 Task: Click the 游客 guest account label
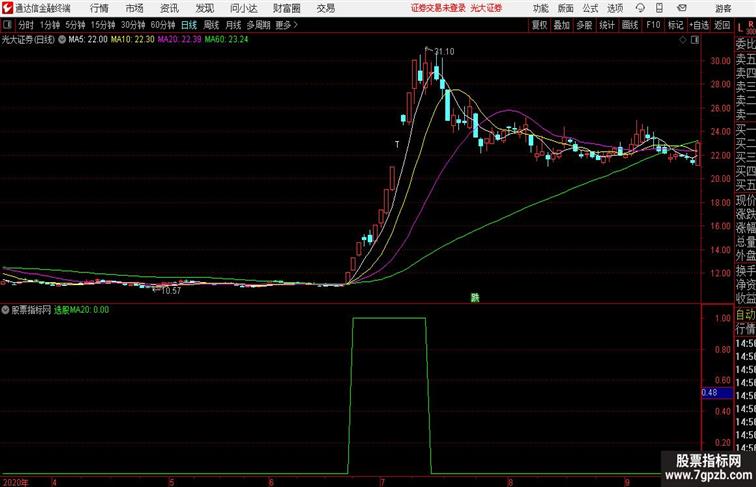click(723, 8)
